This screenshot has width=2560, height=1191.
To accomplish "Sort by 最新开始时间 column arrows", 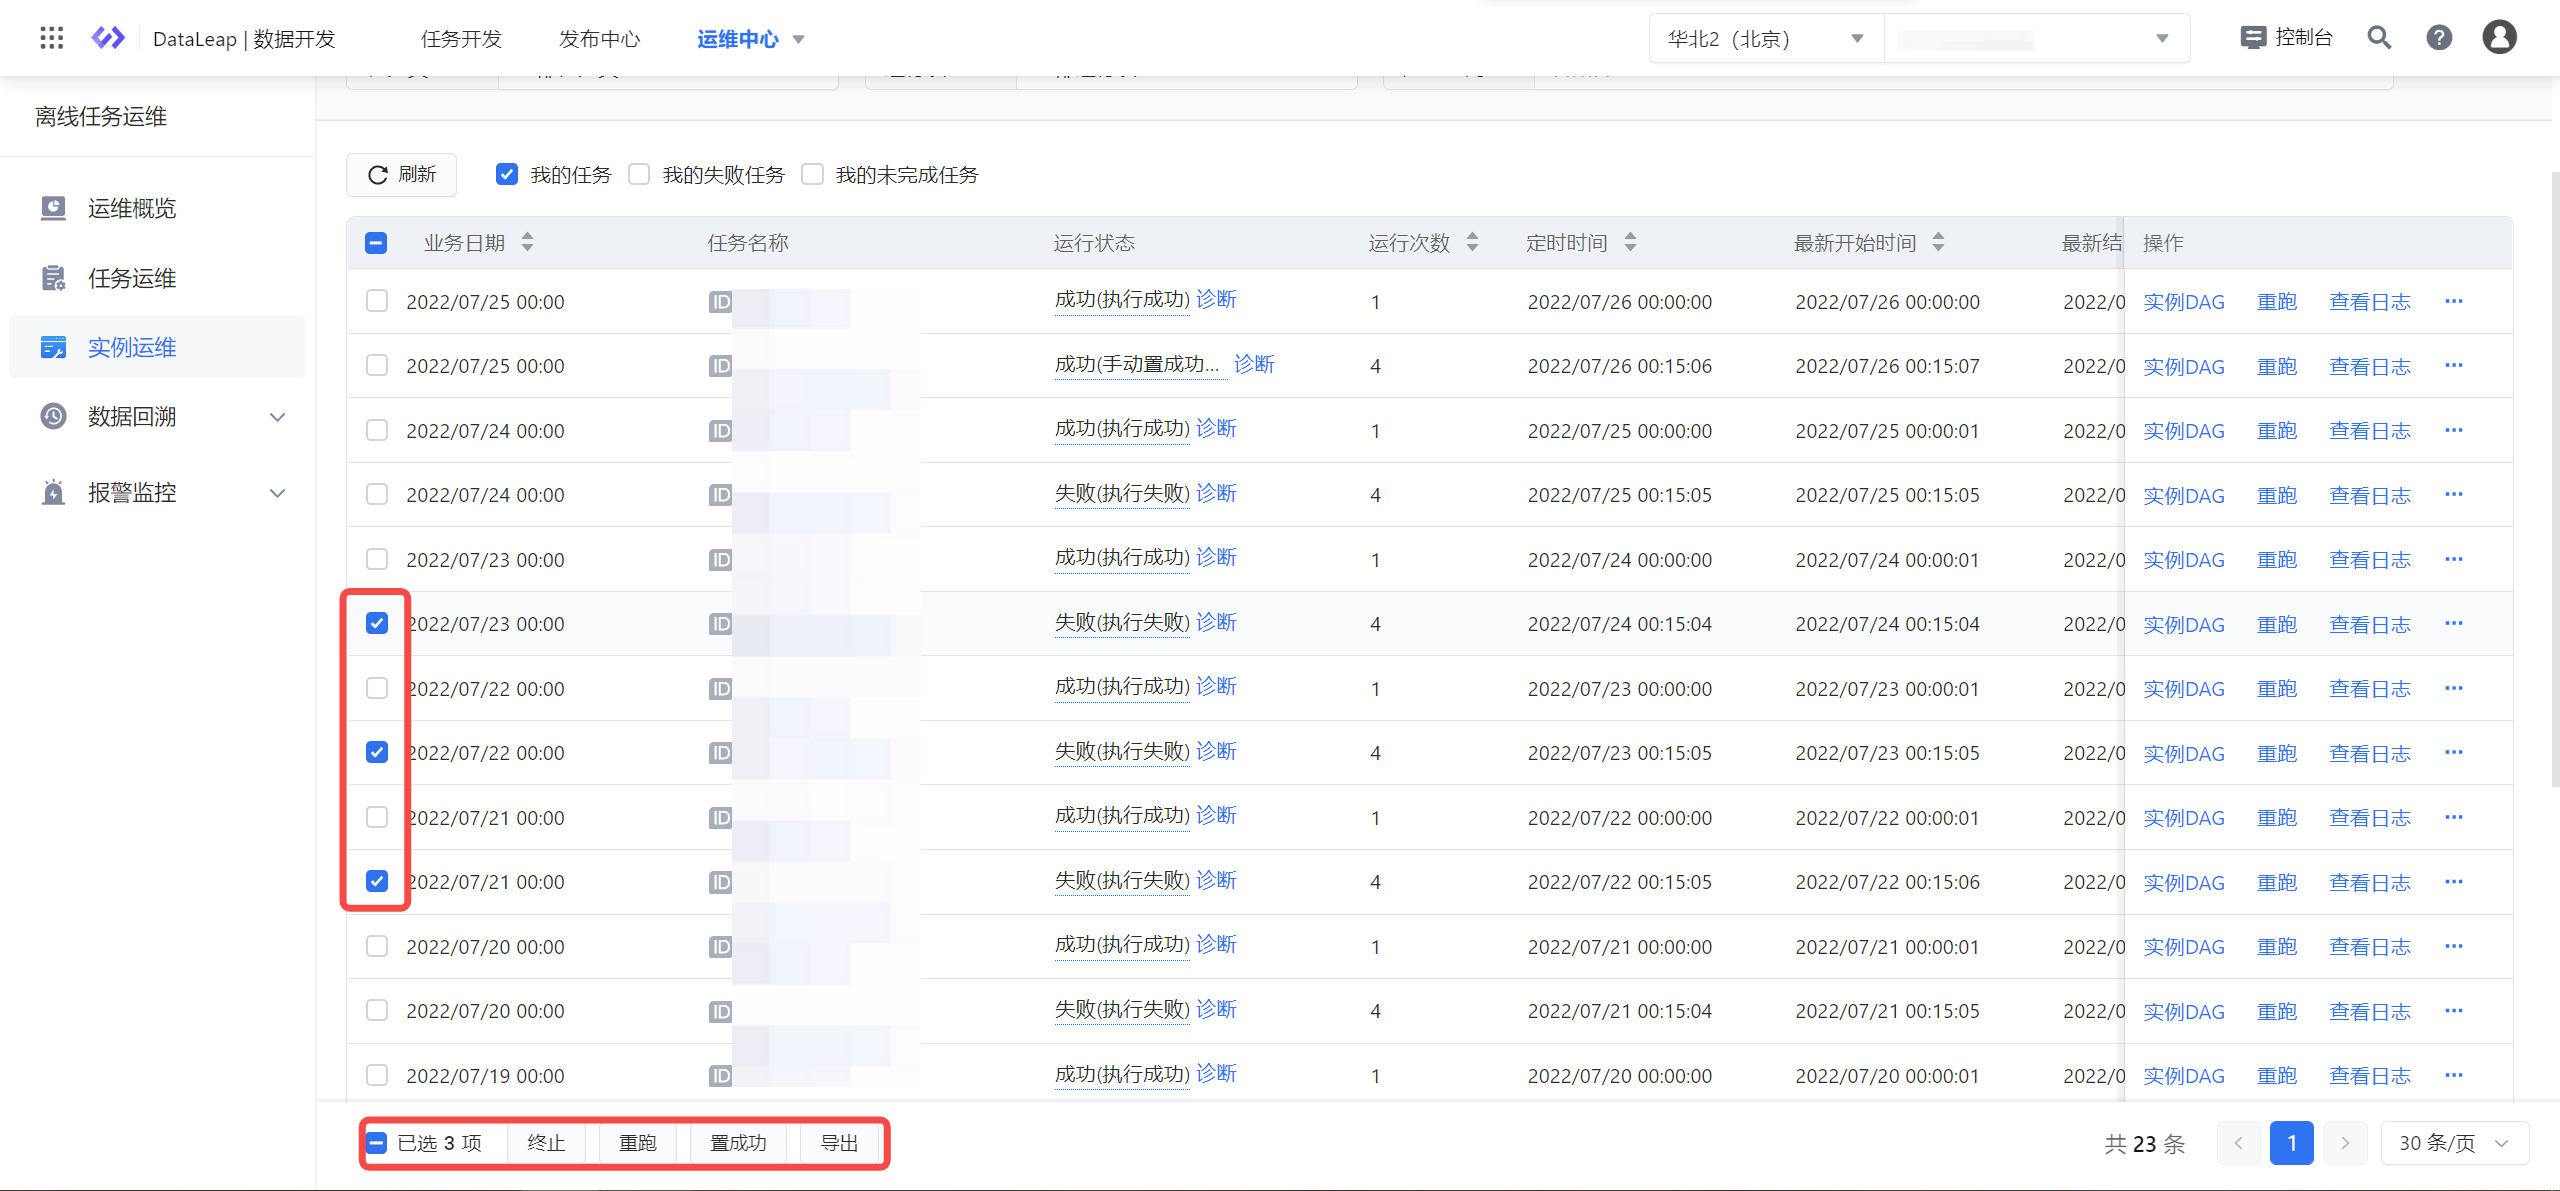I will (1938, 242).
